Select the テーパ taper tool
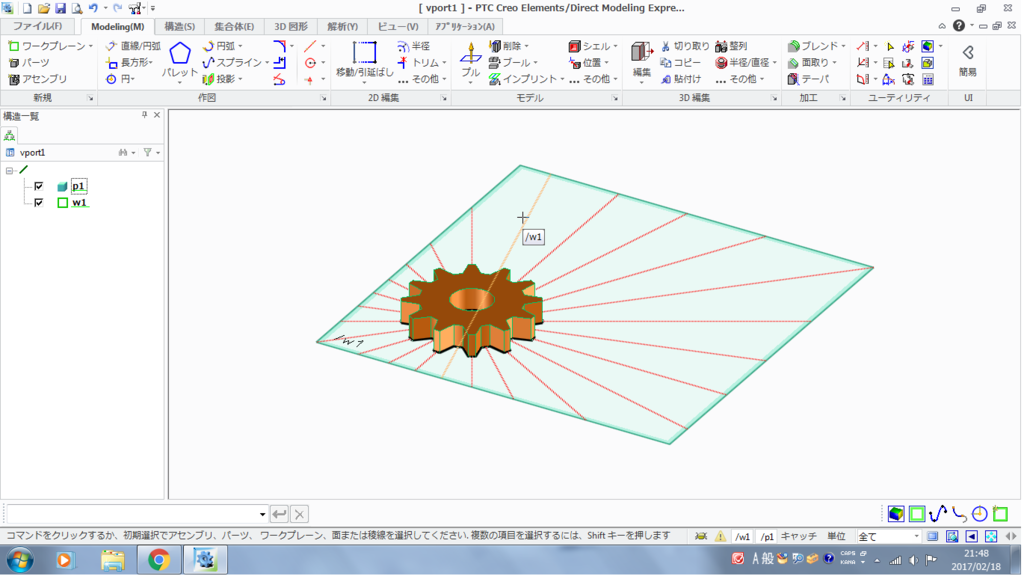The width and height of the screenshot is (1024, 576). [808, 79]
